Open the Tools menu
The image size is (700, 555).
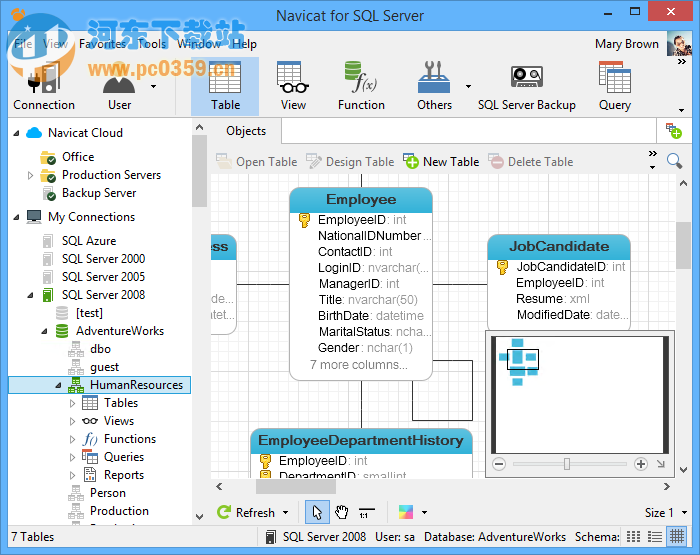point(152,44)
